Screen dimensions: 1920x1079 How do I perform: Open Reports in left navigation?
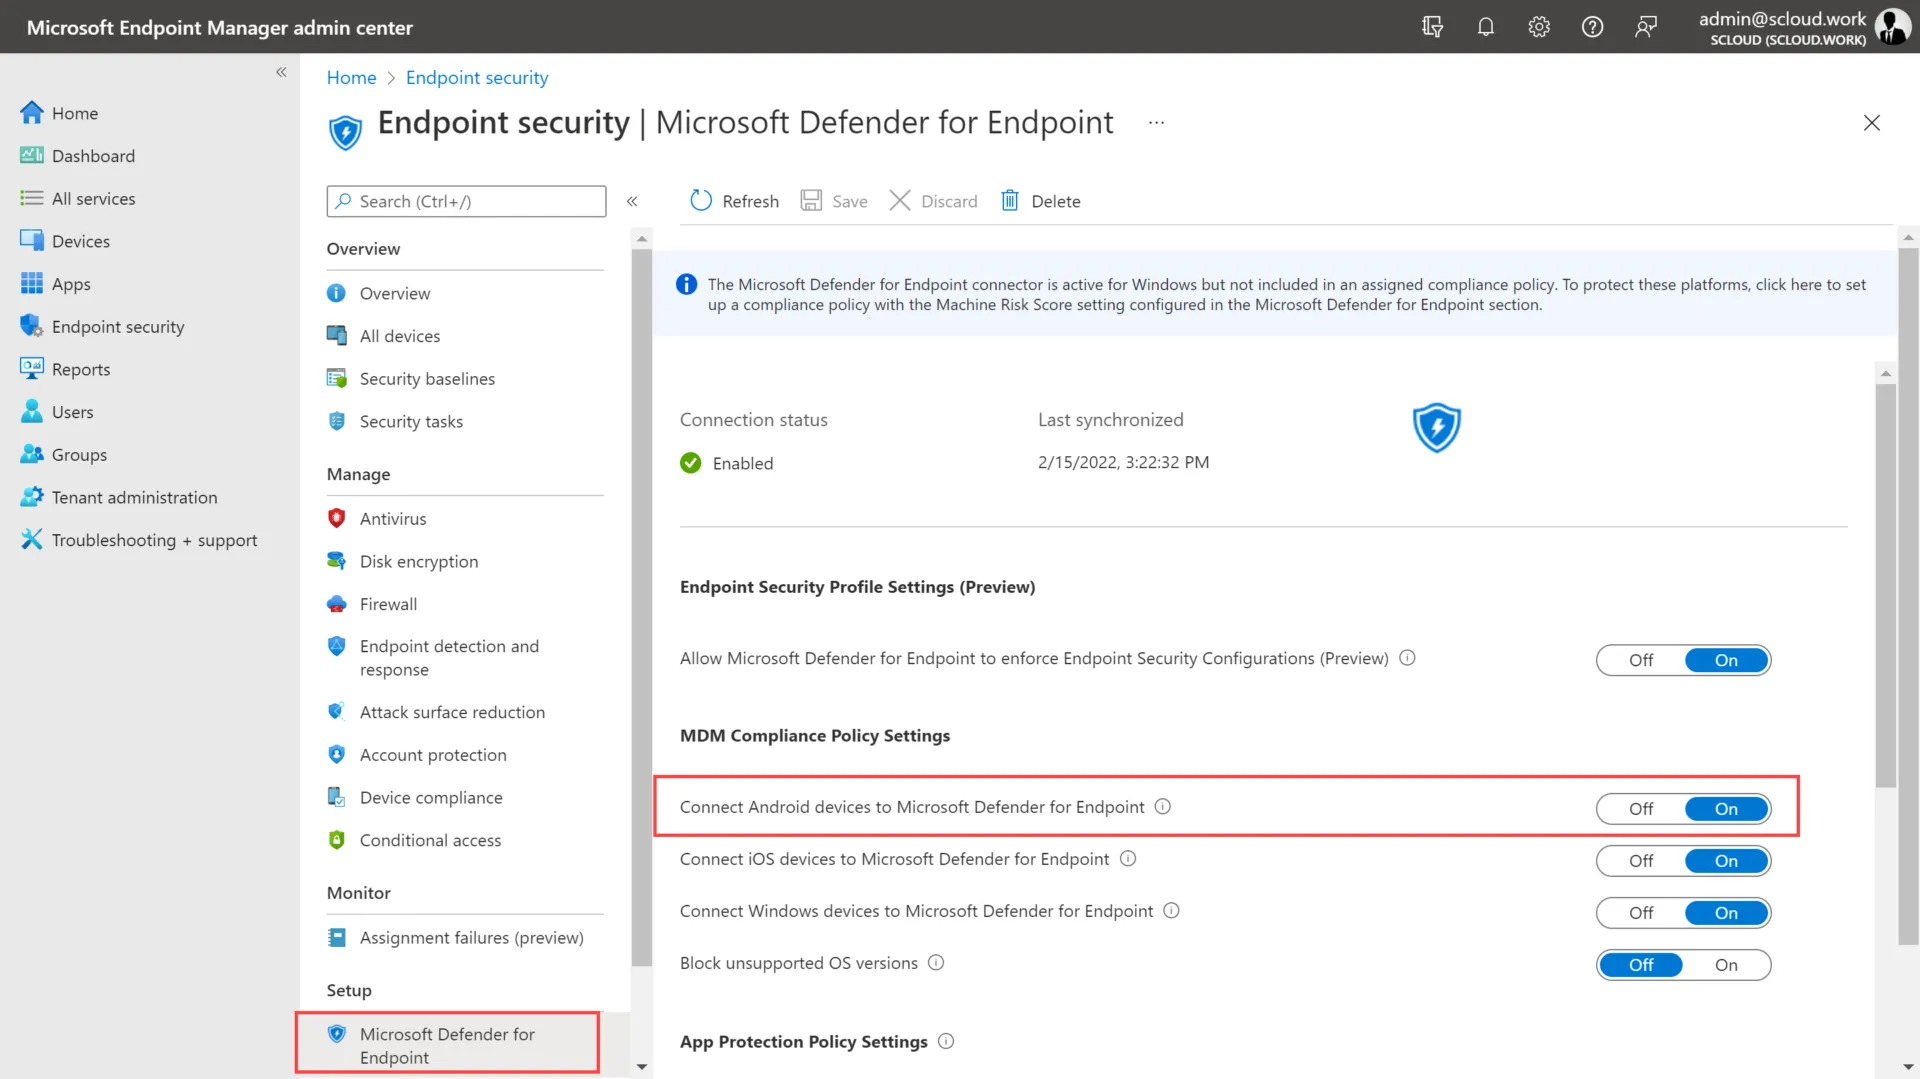click(x=65, y=369)
